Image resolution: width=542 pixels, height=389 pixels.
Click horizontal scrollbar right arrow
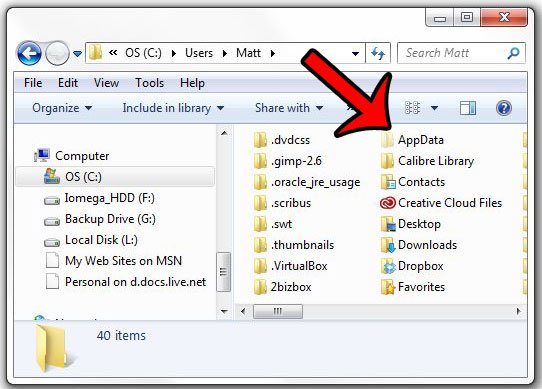[518, 311]
